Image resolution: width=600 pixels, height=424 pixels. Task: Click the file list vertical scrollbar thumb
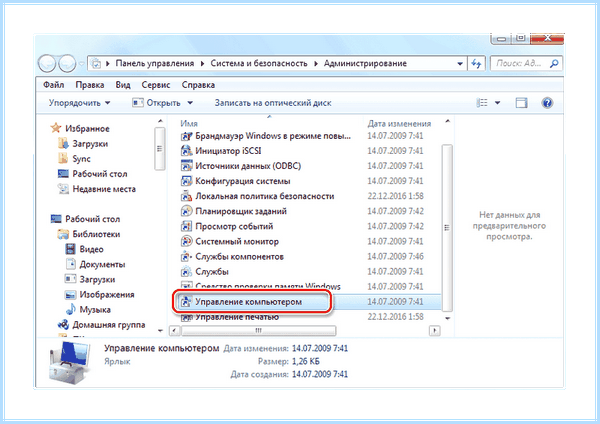447,227
